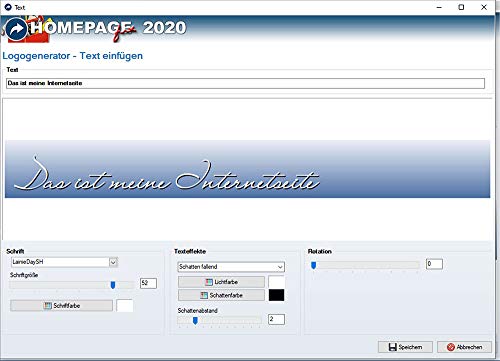Click the color palette icon on Lichtfarbe button
The width and height of the screenshot is (500, 361).
point(209,282)
